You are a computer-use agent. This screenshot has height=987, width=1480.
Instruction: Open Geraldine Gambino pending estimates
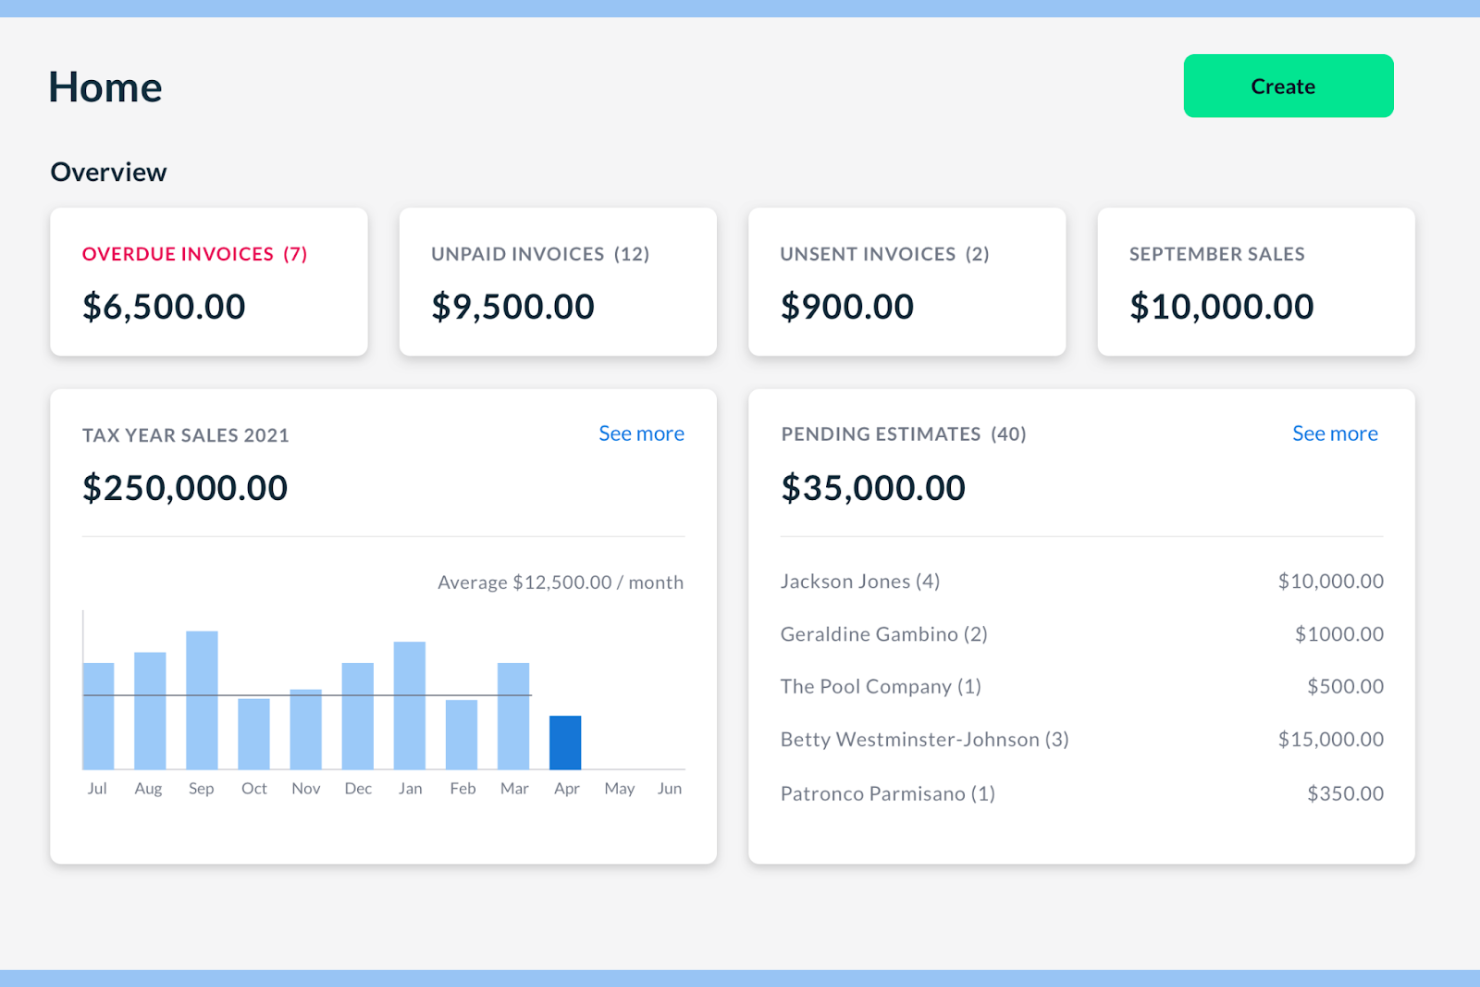883,634
